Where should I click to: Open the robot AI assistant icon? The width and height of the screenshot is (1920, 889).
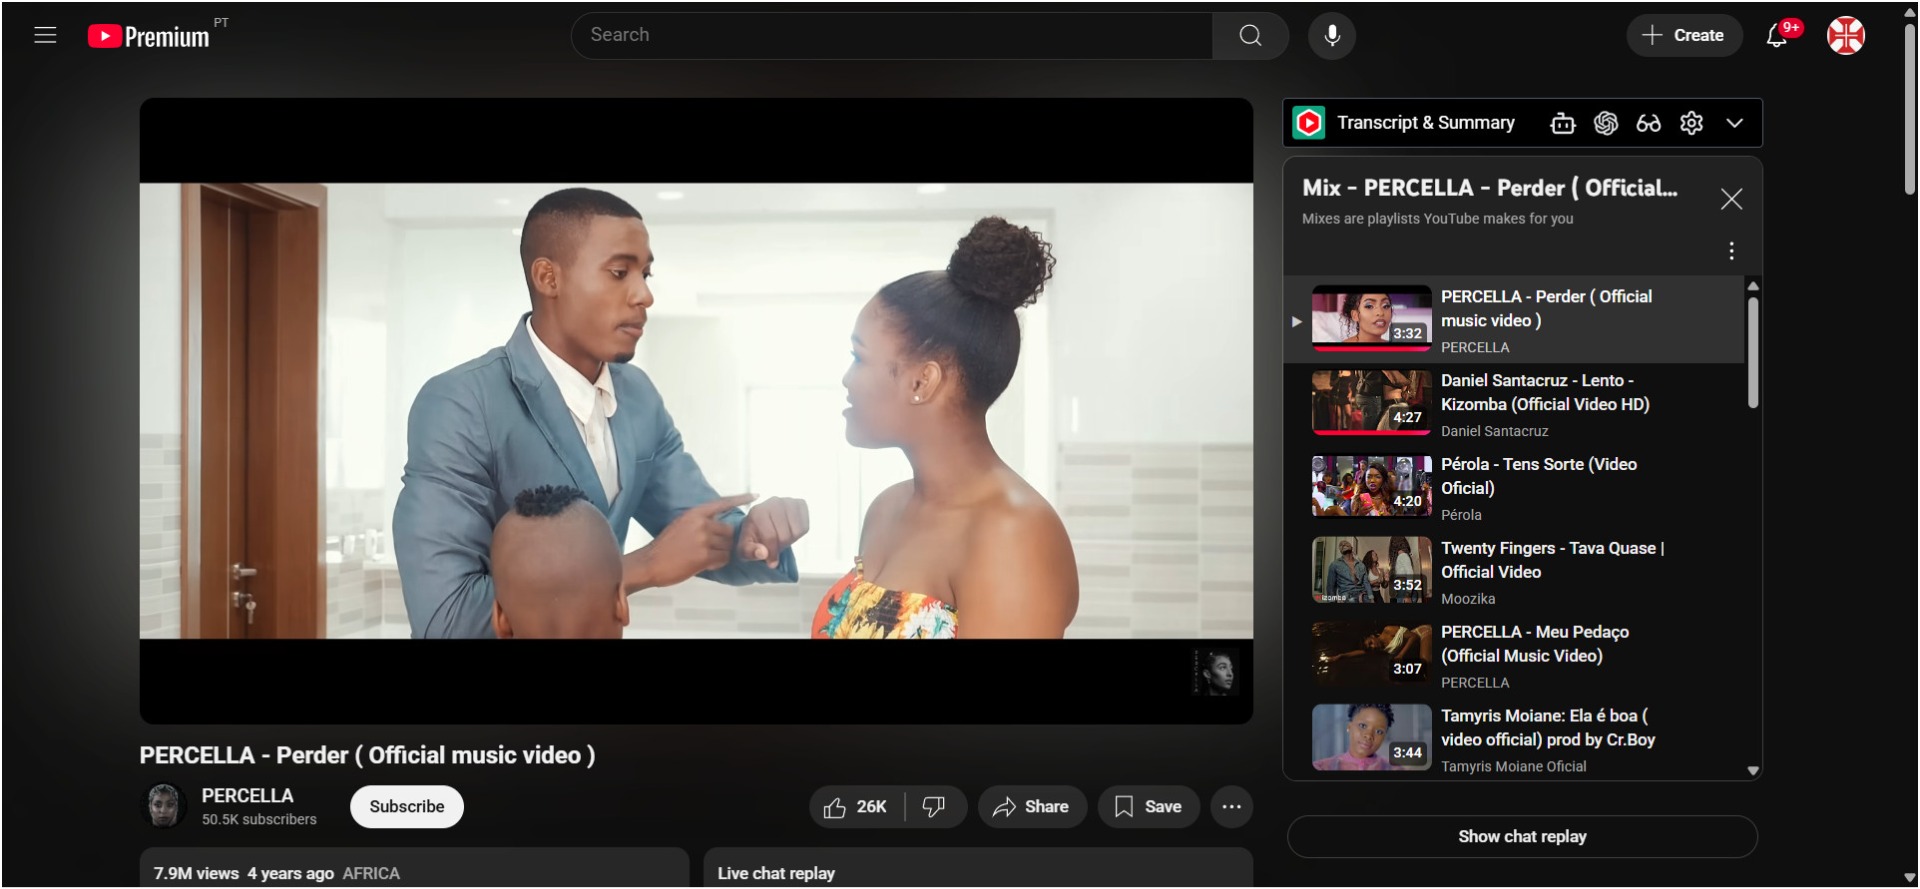[1562, 123]
